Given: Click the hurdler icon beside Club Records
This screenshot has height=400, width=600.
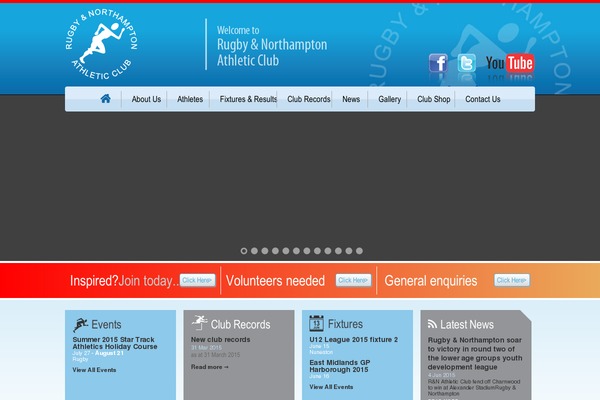Looking at the screenshot, I should [x=199, y=322].
